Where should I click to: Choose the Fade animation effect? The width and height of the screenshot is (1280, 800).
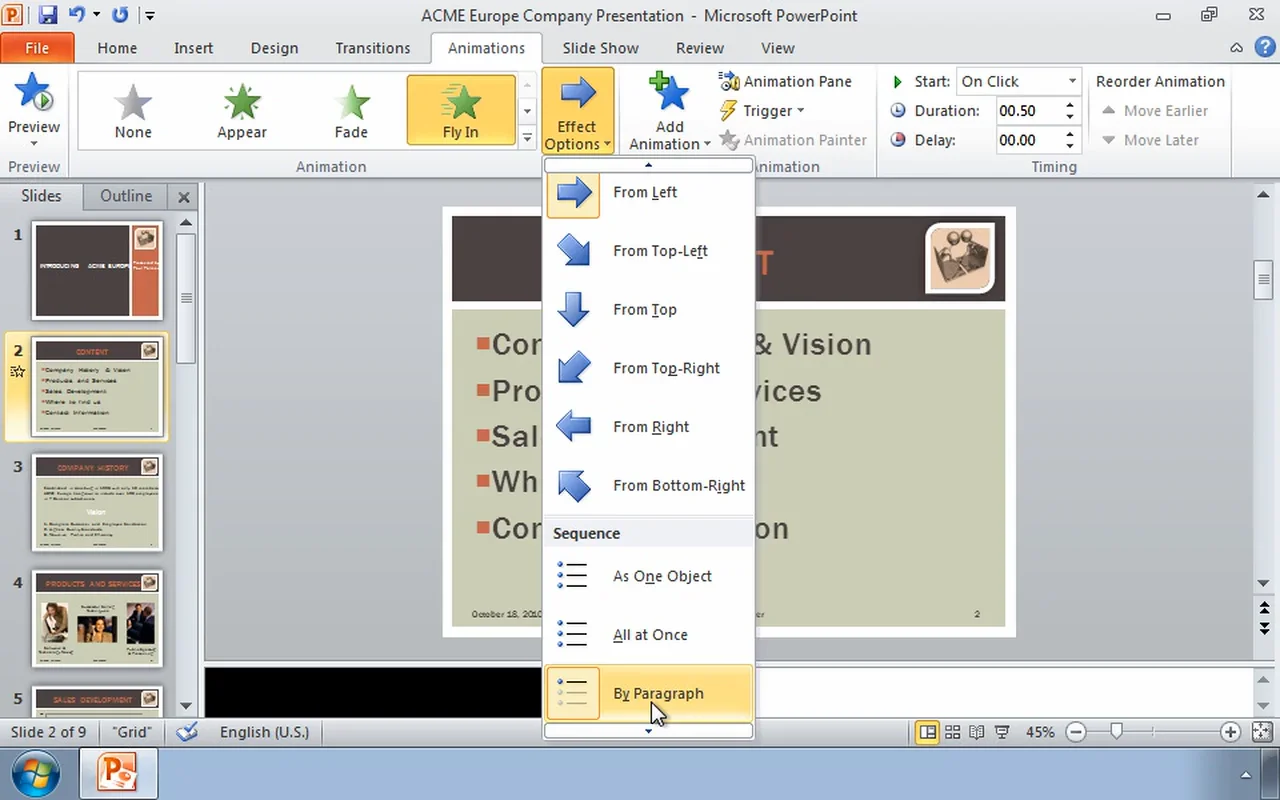pyautogui.click(x=351, y=110)
